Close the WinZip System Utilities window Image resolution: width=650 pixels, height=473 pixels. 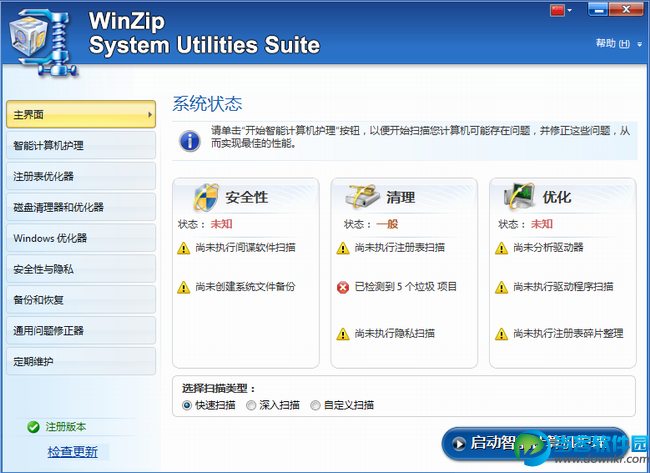point(627,9)
